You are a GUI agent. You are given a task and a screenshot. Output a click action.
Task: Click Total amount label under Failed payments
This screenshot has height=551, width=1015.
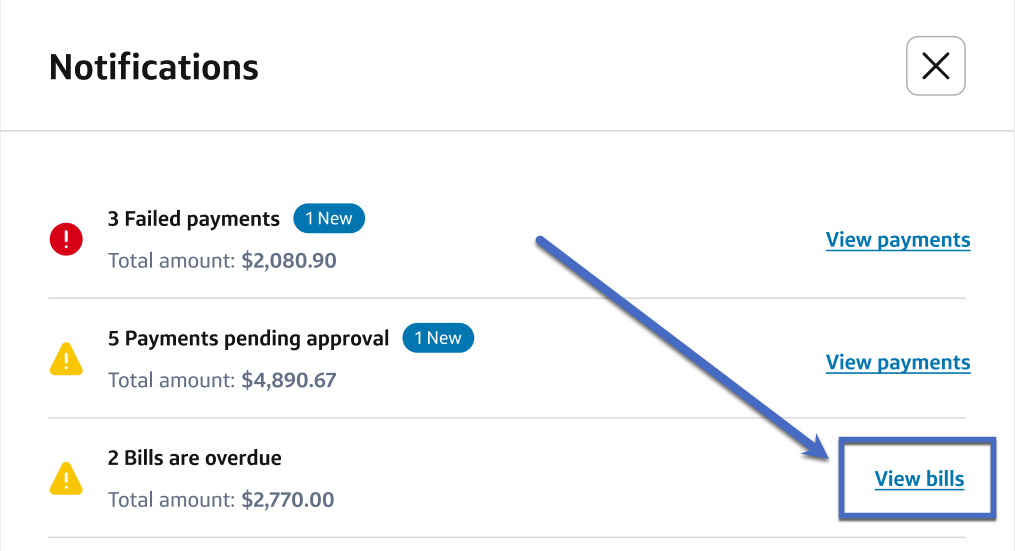coord(171,261)
